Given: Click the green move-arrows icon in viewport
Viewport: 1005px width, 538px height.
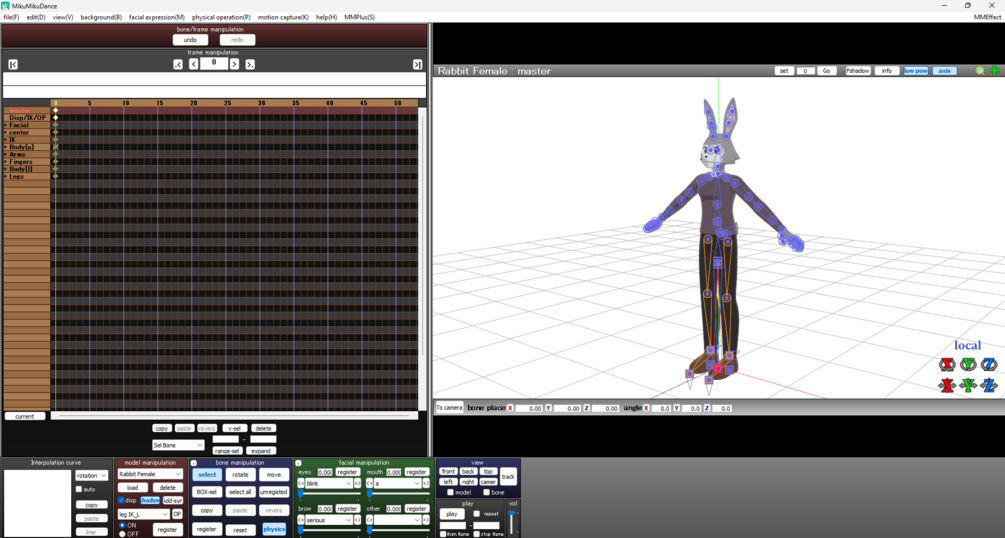Looking at the screenshot, I should 994,71.
